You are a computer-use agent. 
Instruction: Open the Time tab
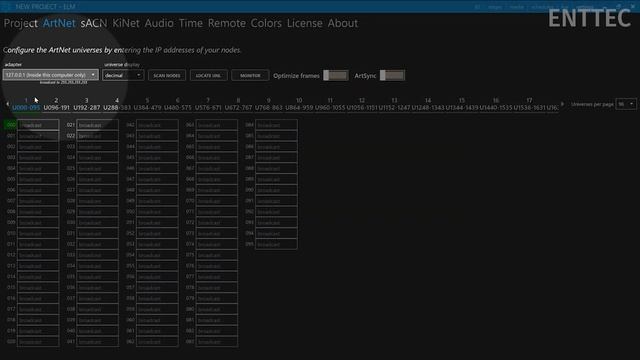click(x=191, y=23)
